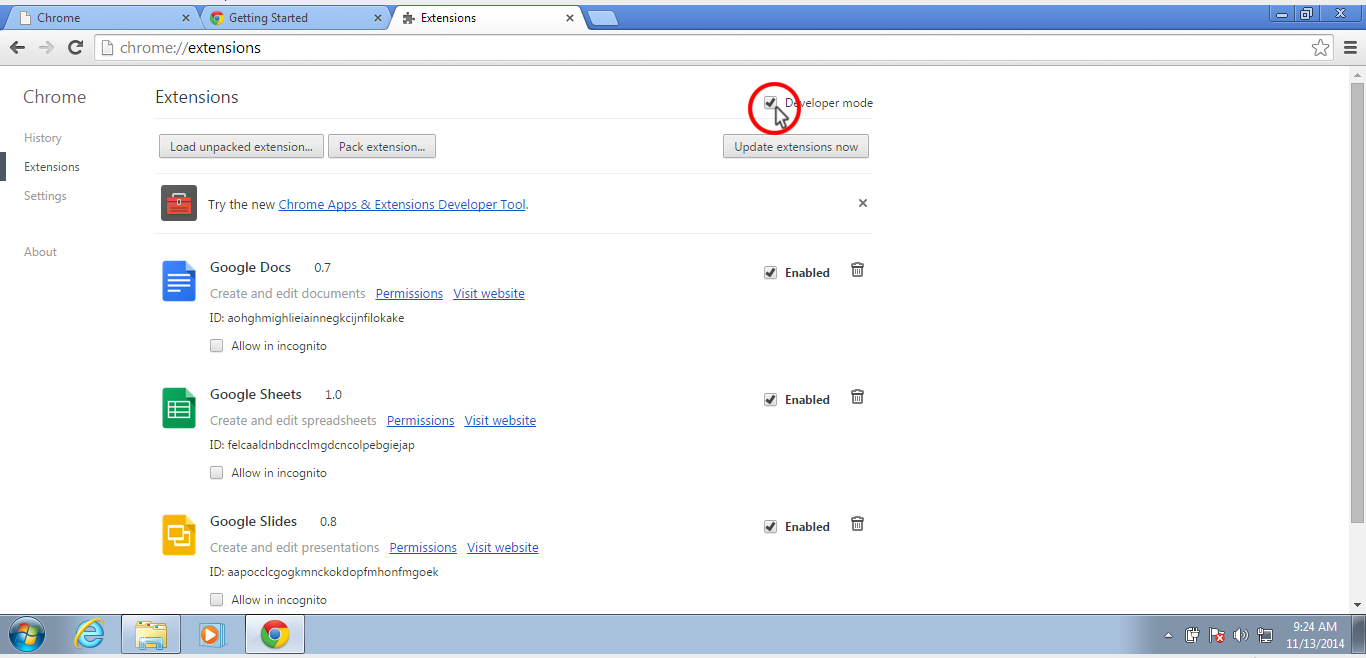
Task: Visit website link for Google Sheets
Action: tap(500, 420)
